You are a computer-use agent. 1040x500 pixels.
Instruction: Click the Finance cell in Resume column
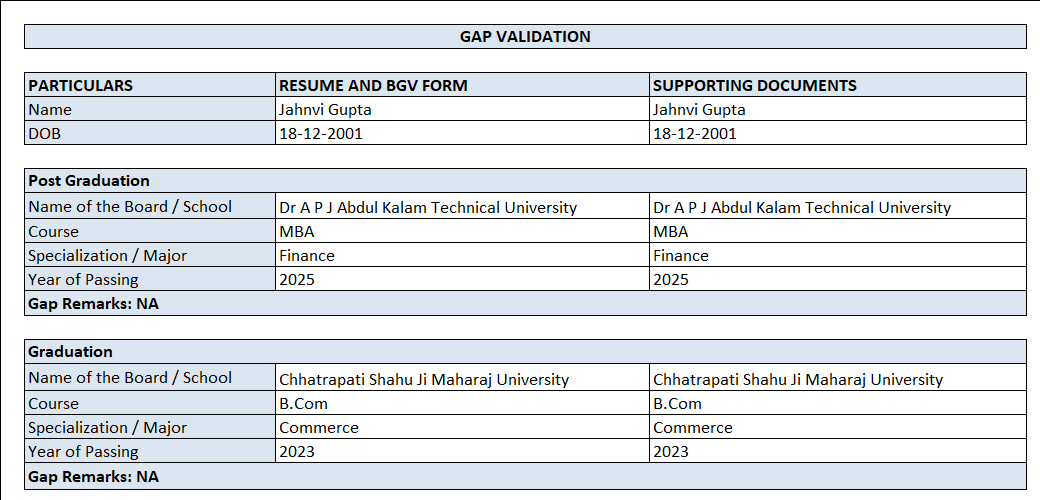coord(462,255)
